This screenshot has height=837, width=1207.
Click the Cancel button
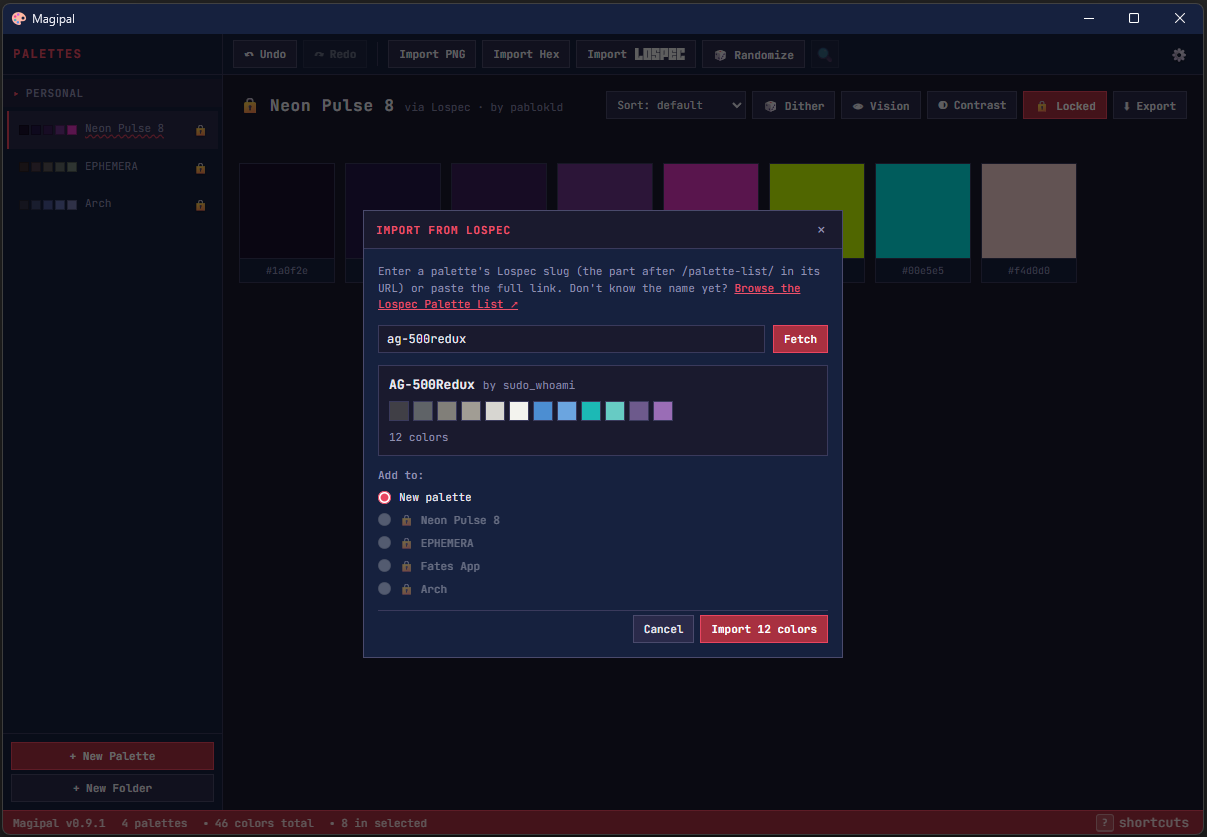click(x=663, y=629)
